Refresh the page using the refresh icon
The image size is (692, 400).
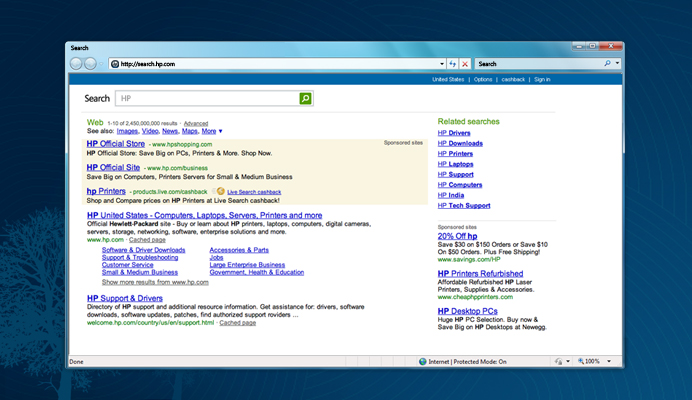[452, 64]
